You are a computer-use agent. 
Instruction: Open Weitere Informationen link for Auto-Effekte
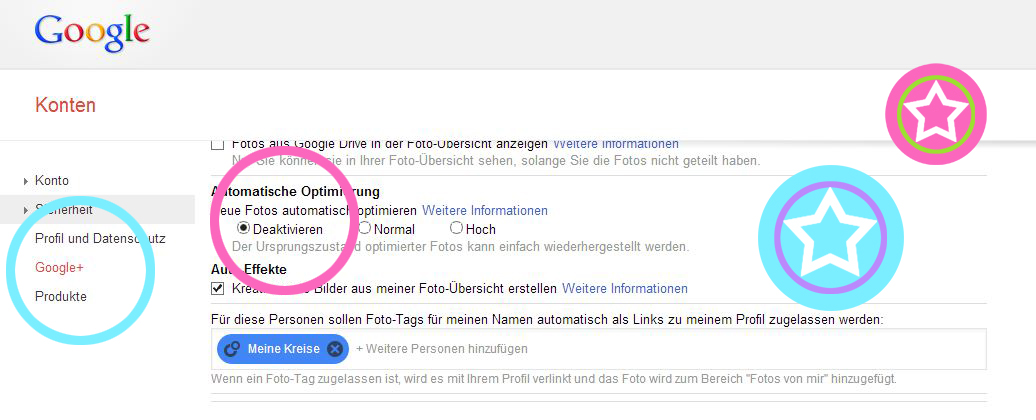tap(624, 289)
